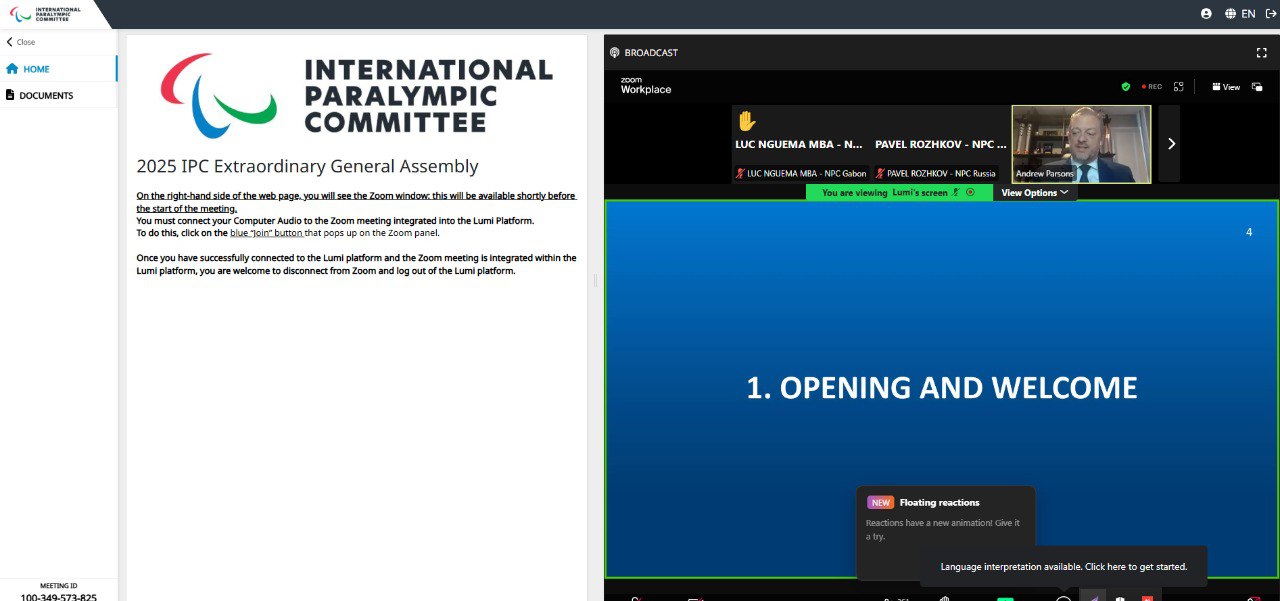Collapse the sidebar using Close
Screen dimensions: 1280x601
click(21, 42)
